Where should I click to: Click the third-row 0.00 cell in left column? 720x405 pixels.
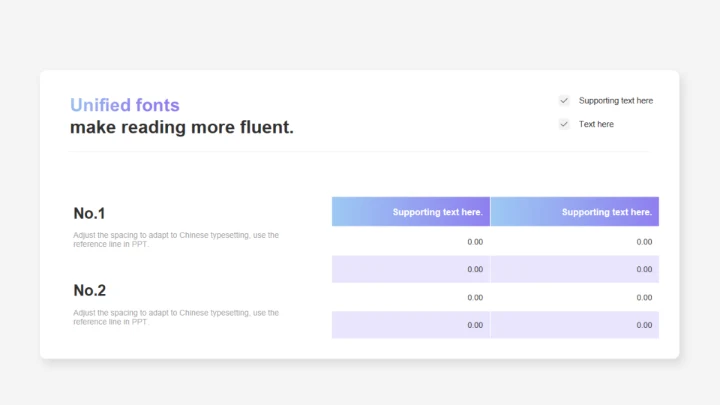pos(411,297)
